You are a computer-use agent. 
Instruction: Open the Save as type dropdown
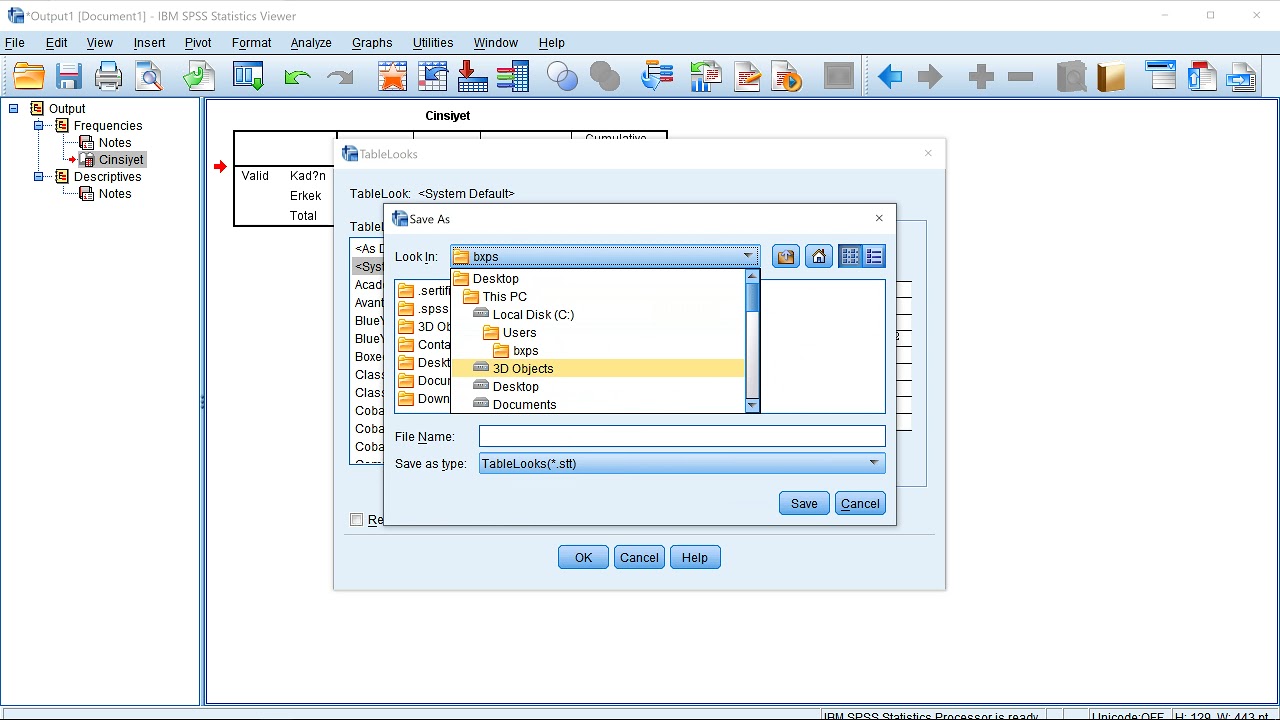(873, 463)
